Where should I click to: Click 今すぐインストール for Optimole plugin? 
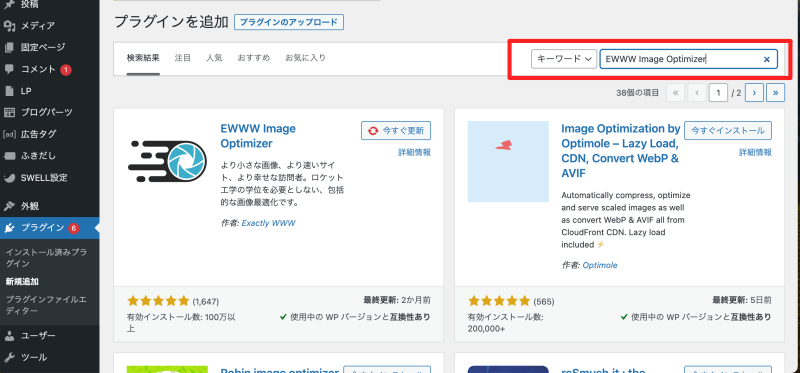click(728, 131)
